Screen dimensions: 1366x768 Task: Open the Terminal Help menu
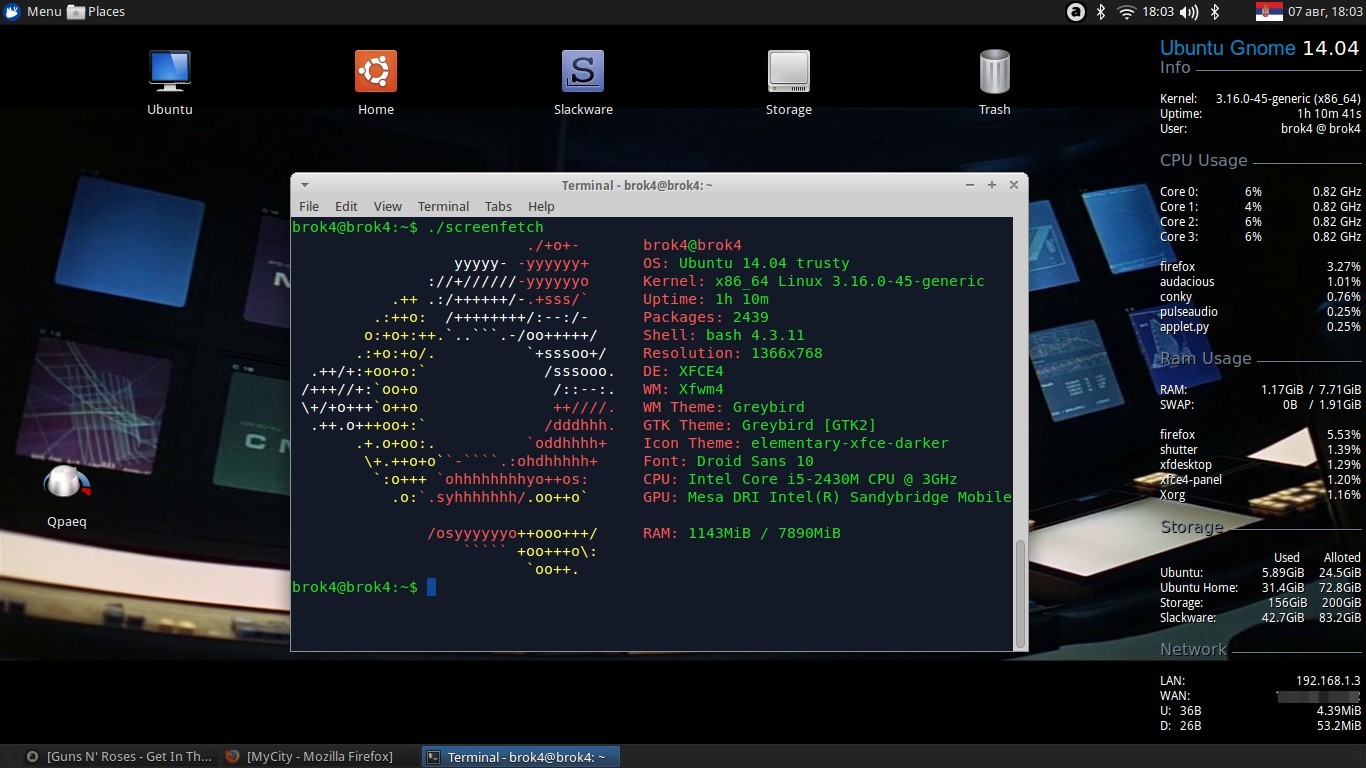[x=541, y=206]
